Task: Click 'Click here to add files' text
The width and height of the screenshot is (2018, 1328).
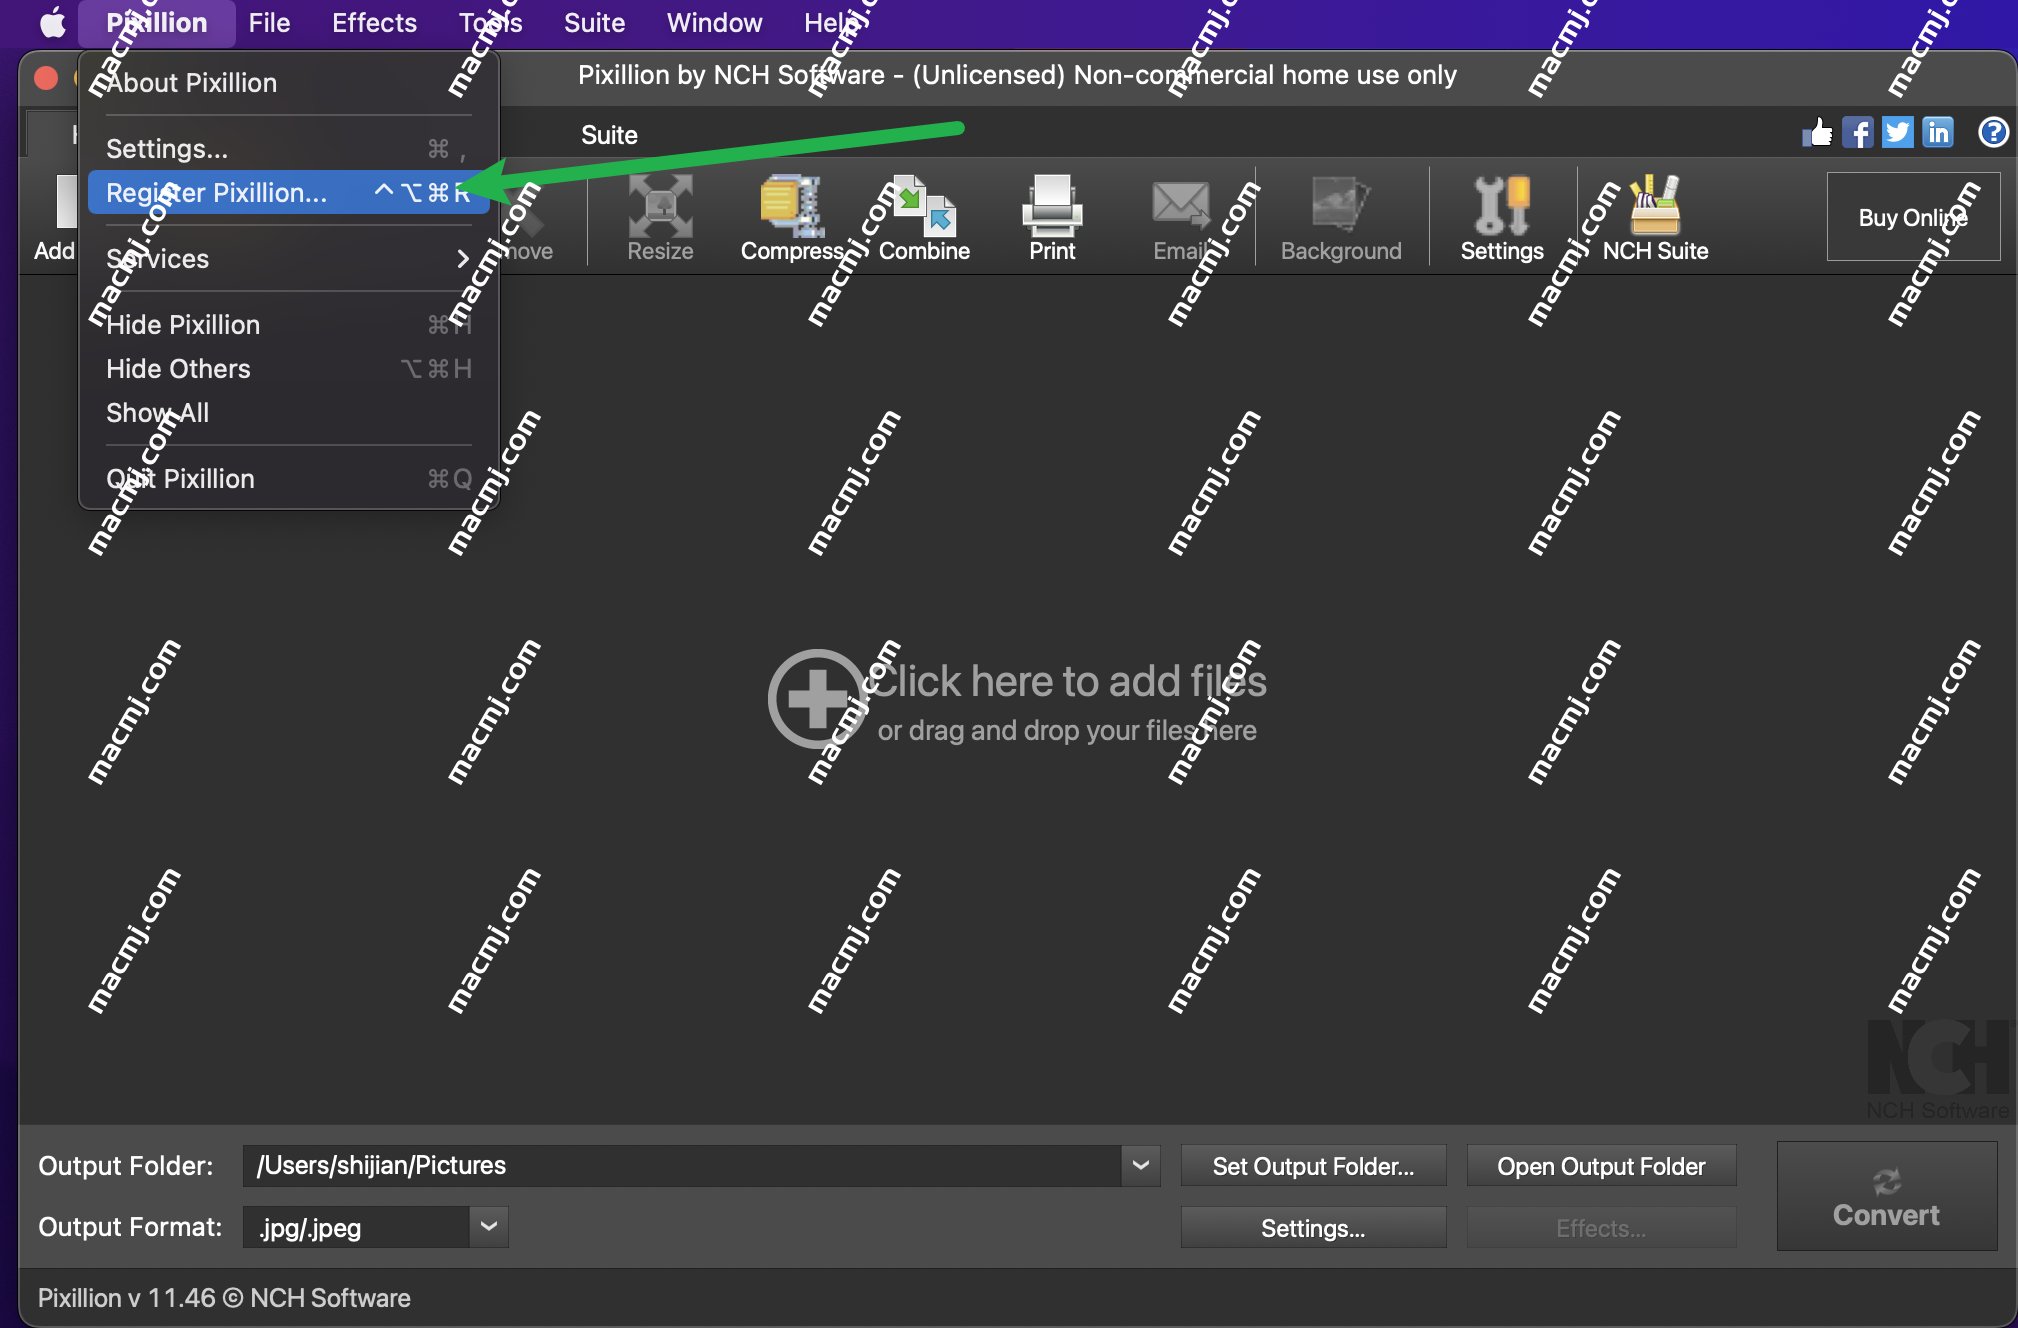Action: (x=1068, y=681)
